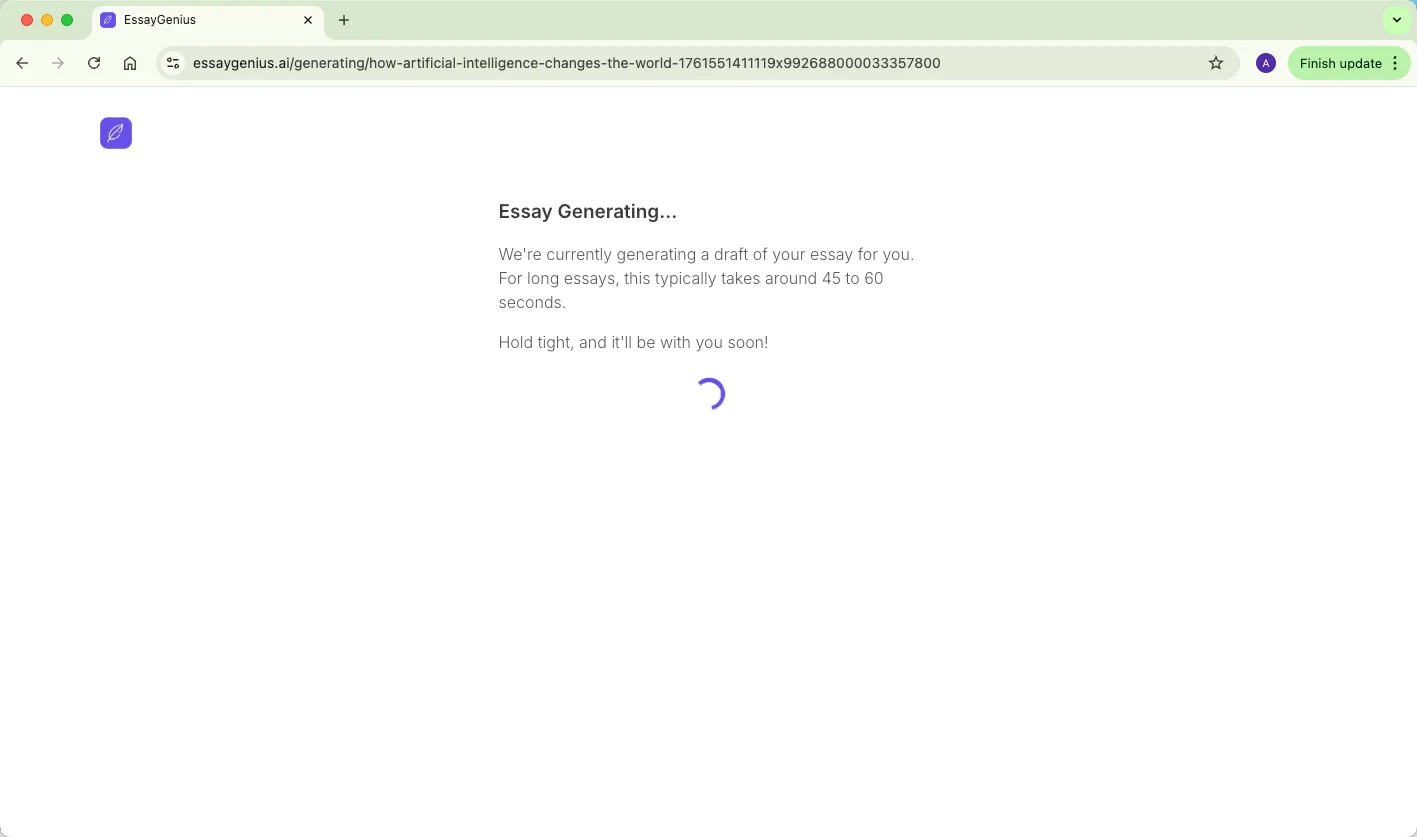Click the loading spinner
The image size is (1417, 837).
point(711,393)
